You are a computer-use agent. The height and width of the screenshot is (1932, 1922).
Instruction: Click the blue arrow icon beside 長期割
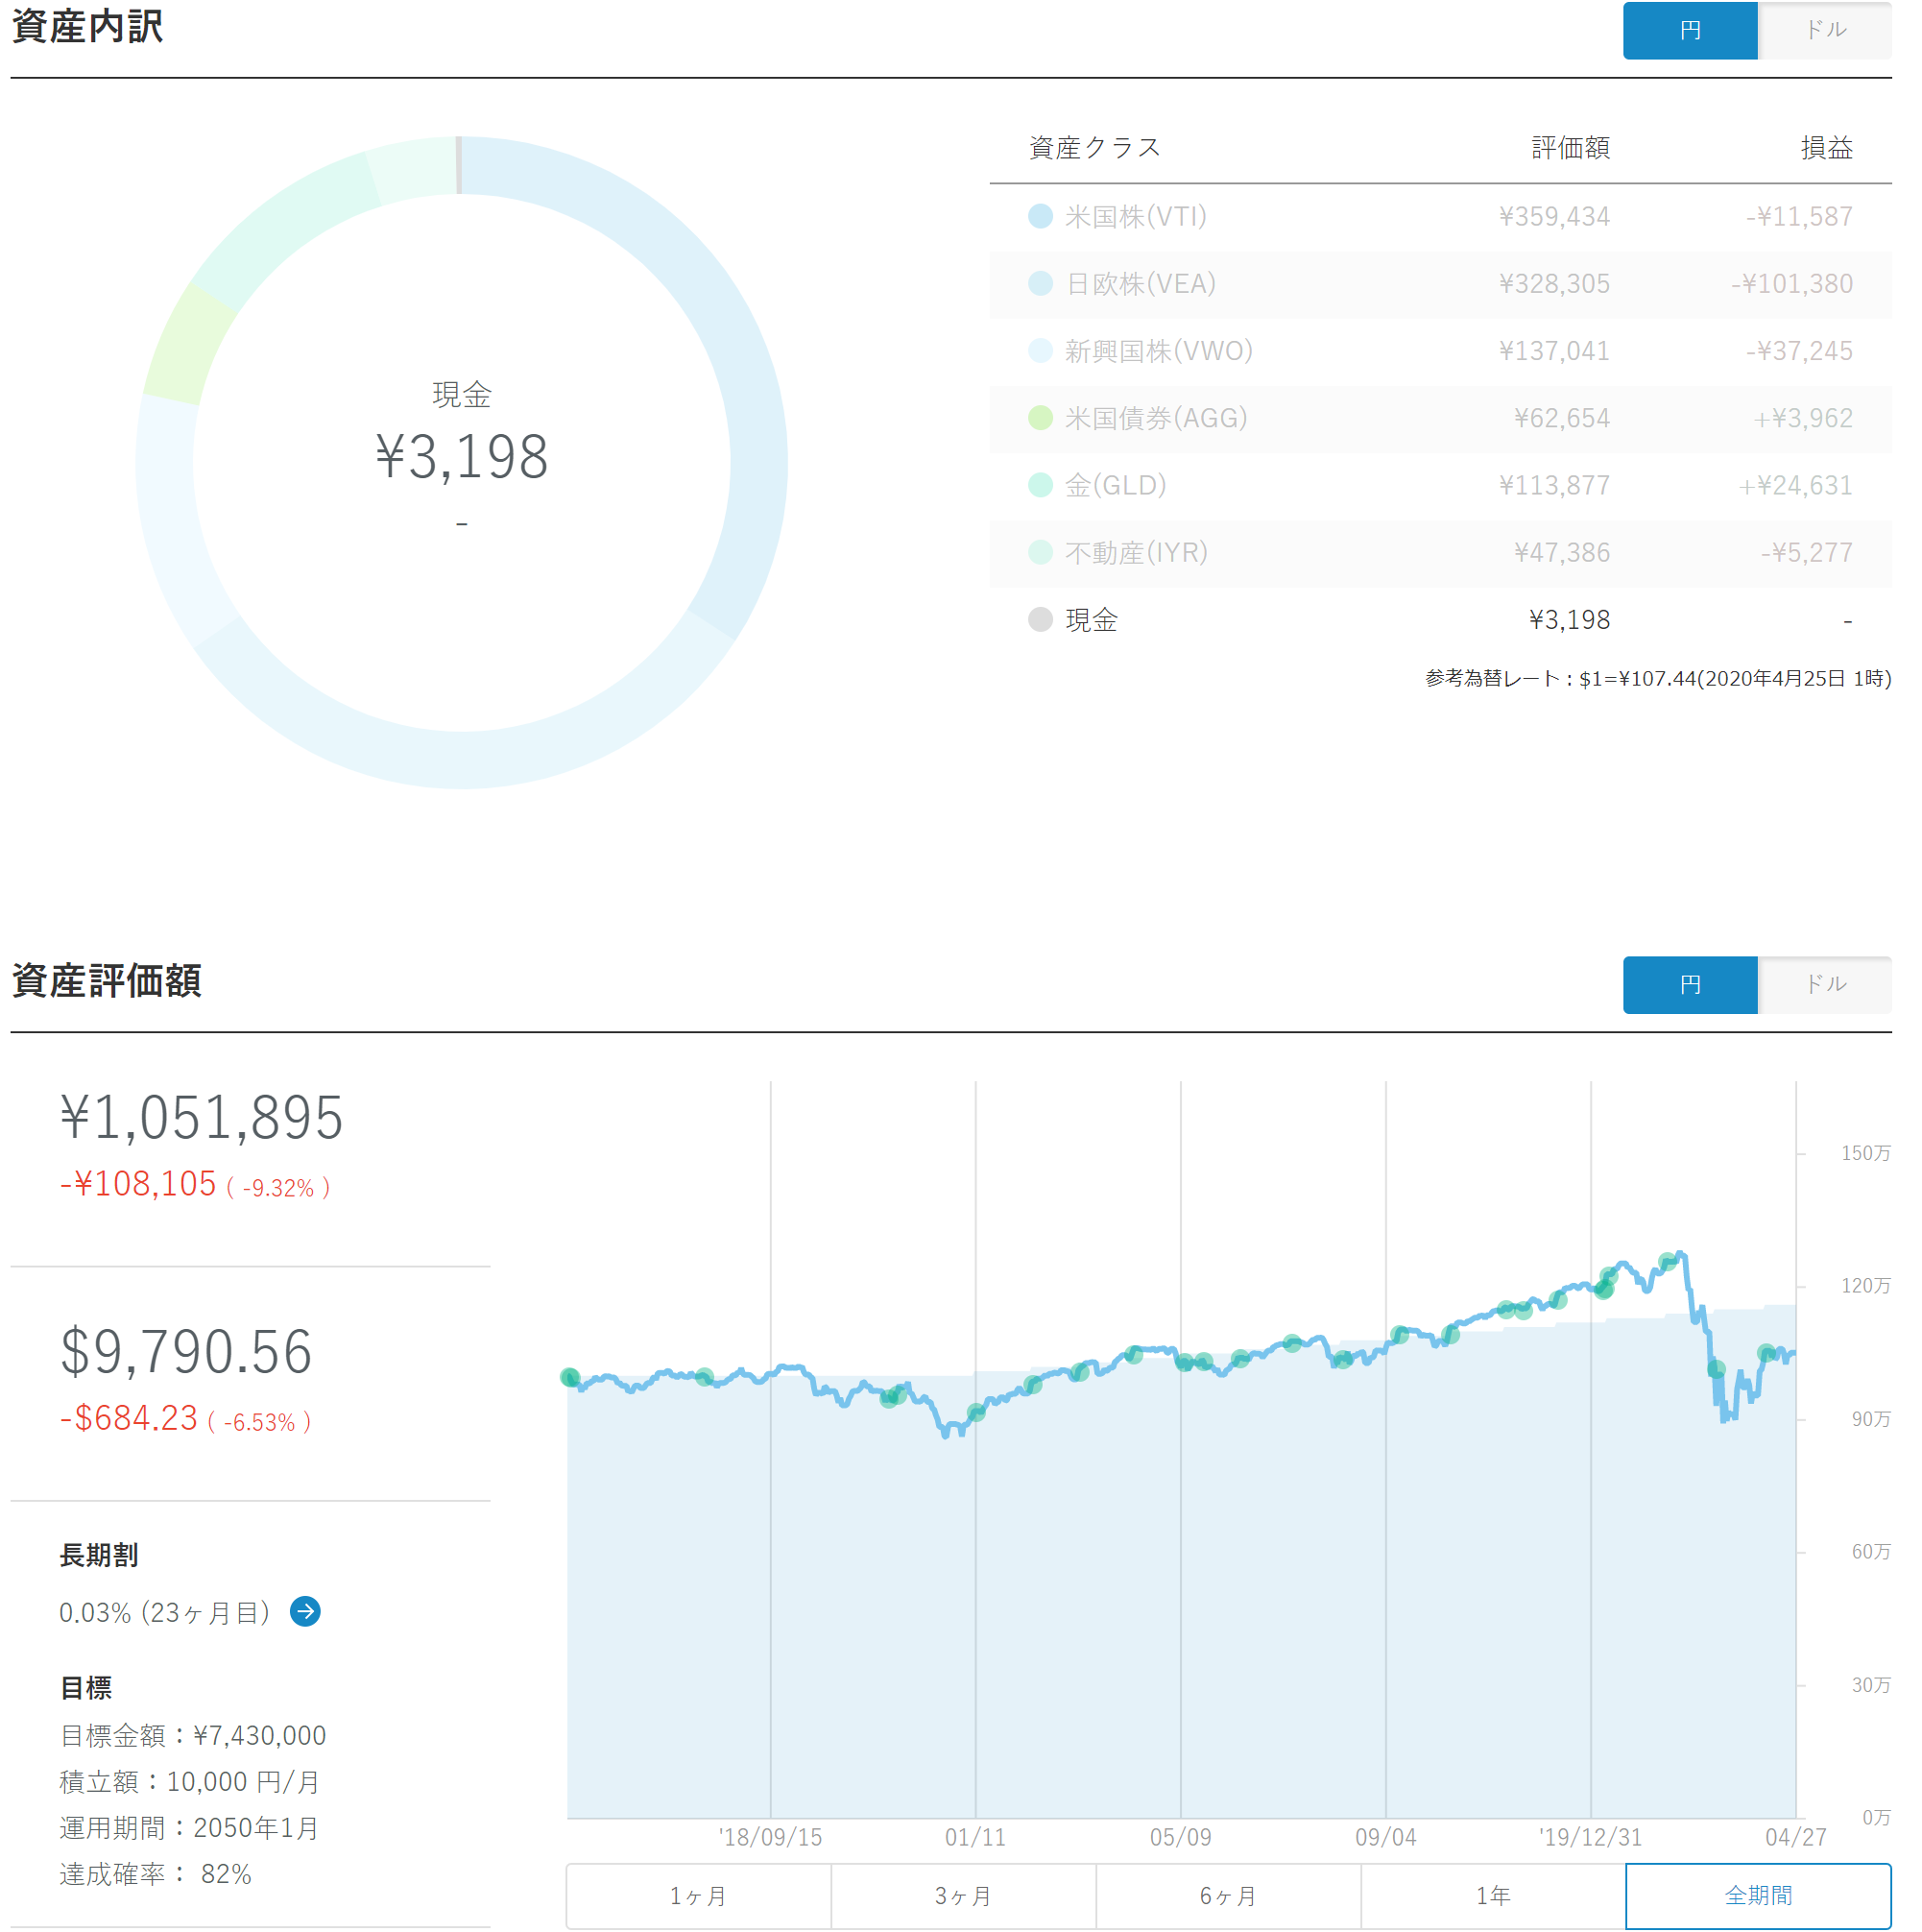(x=305, y=1611)
